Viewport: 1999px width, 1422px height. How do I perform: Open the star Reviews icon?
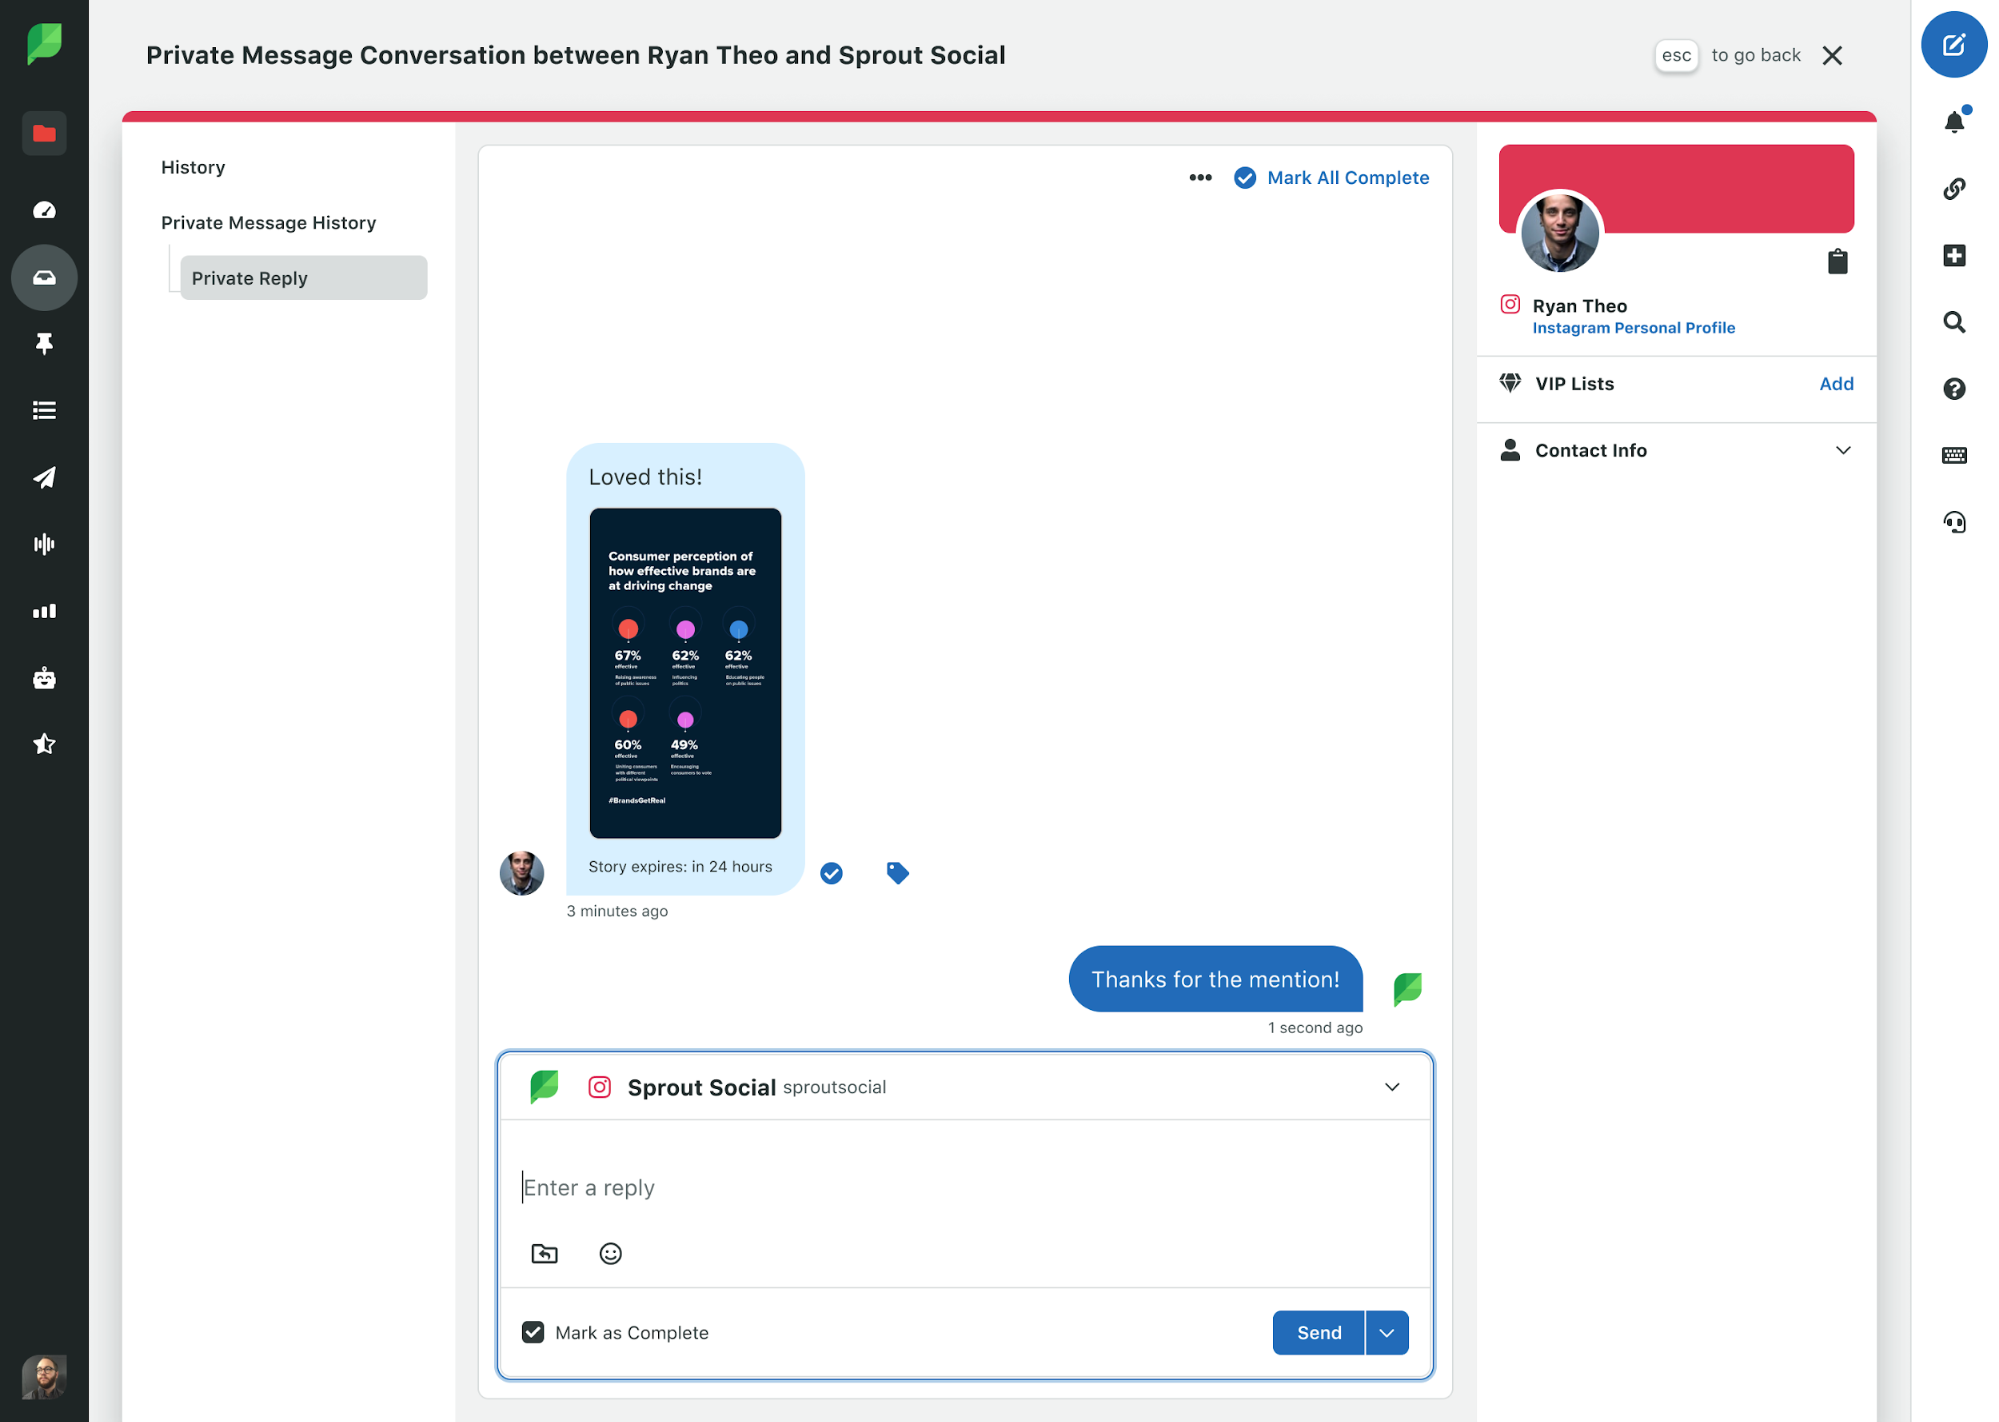44,744
